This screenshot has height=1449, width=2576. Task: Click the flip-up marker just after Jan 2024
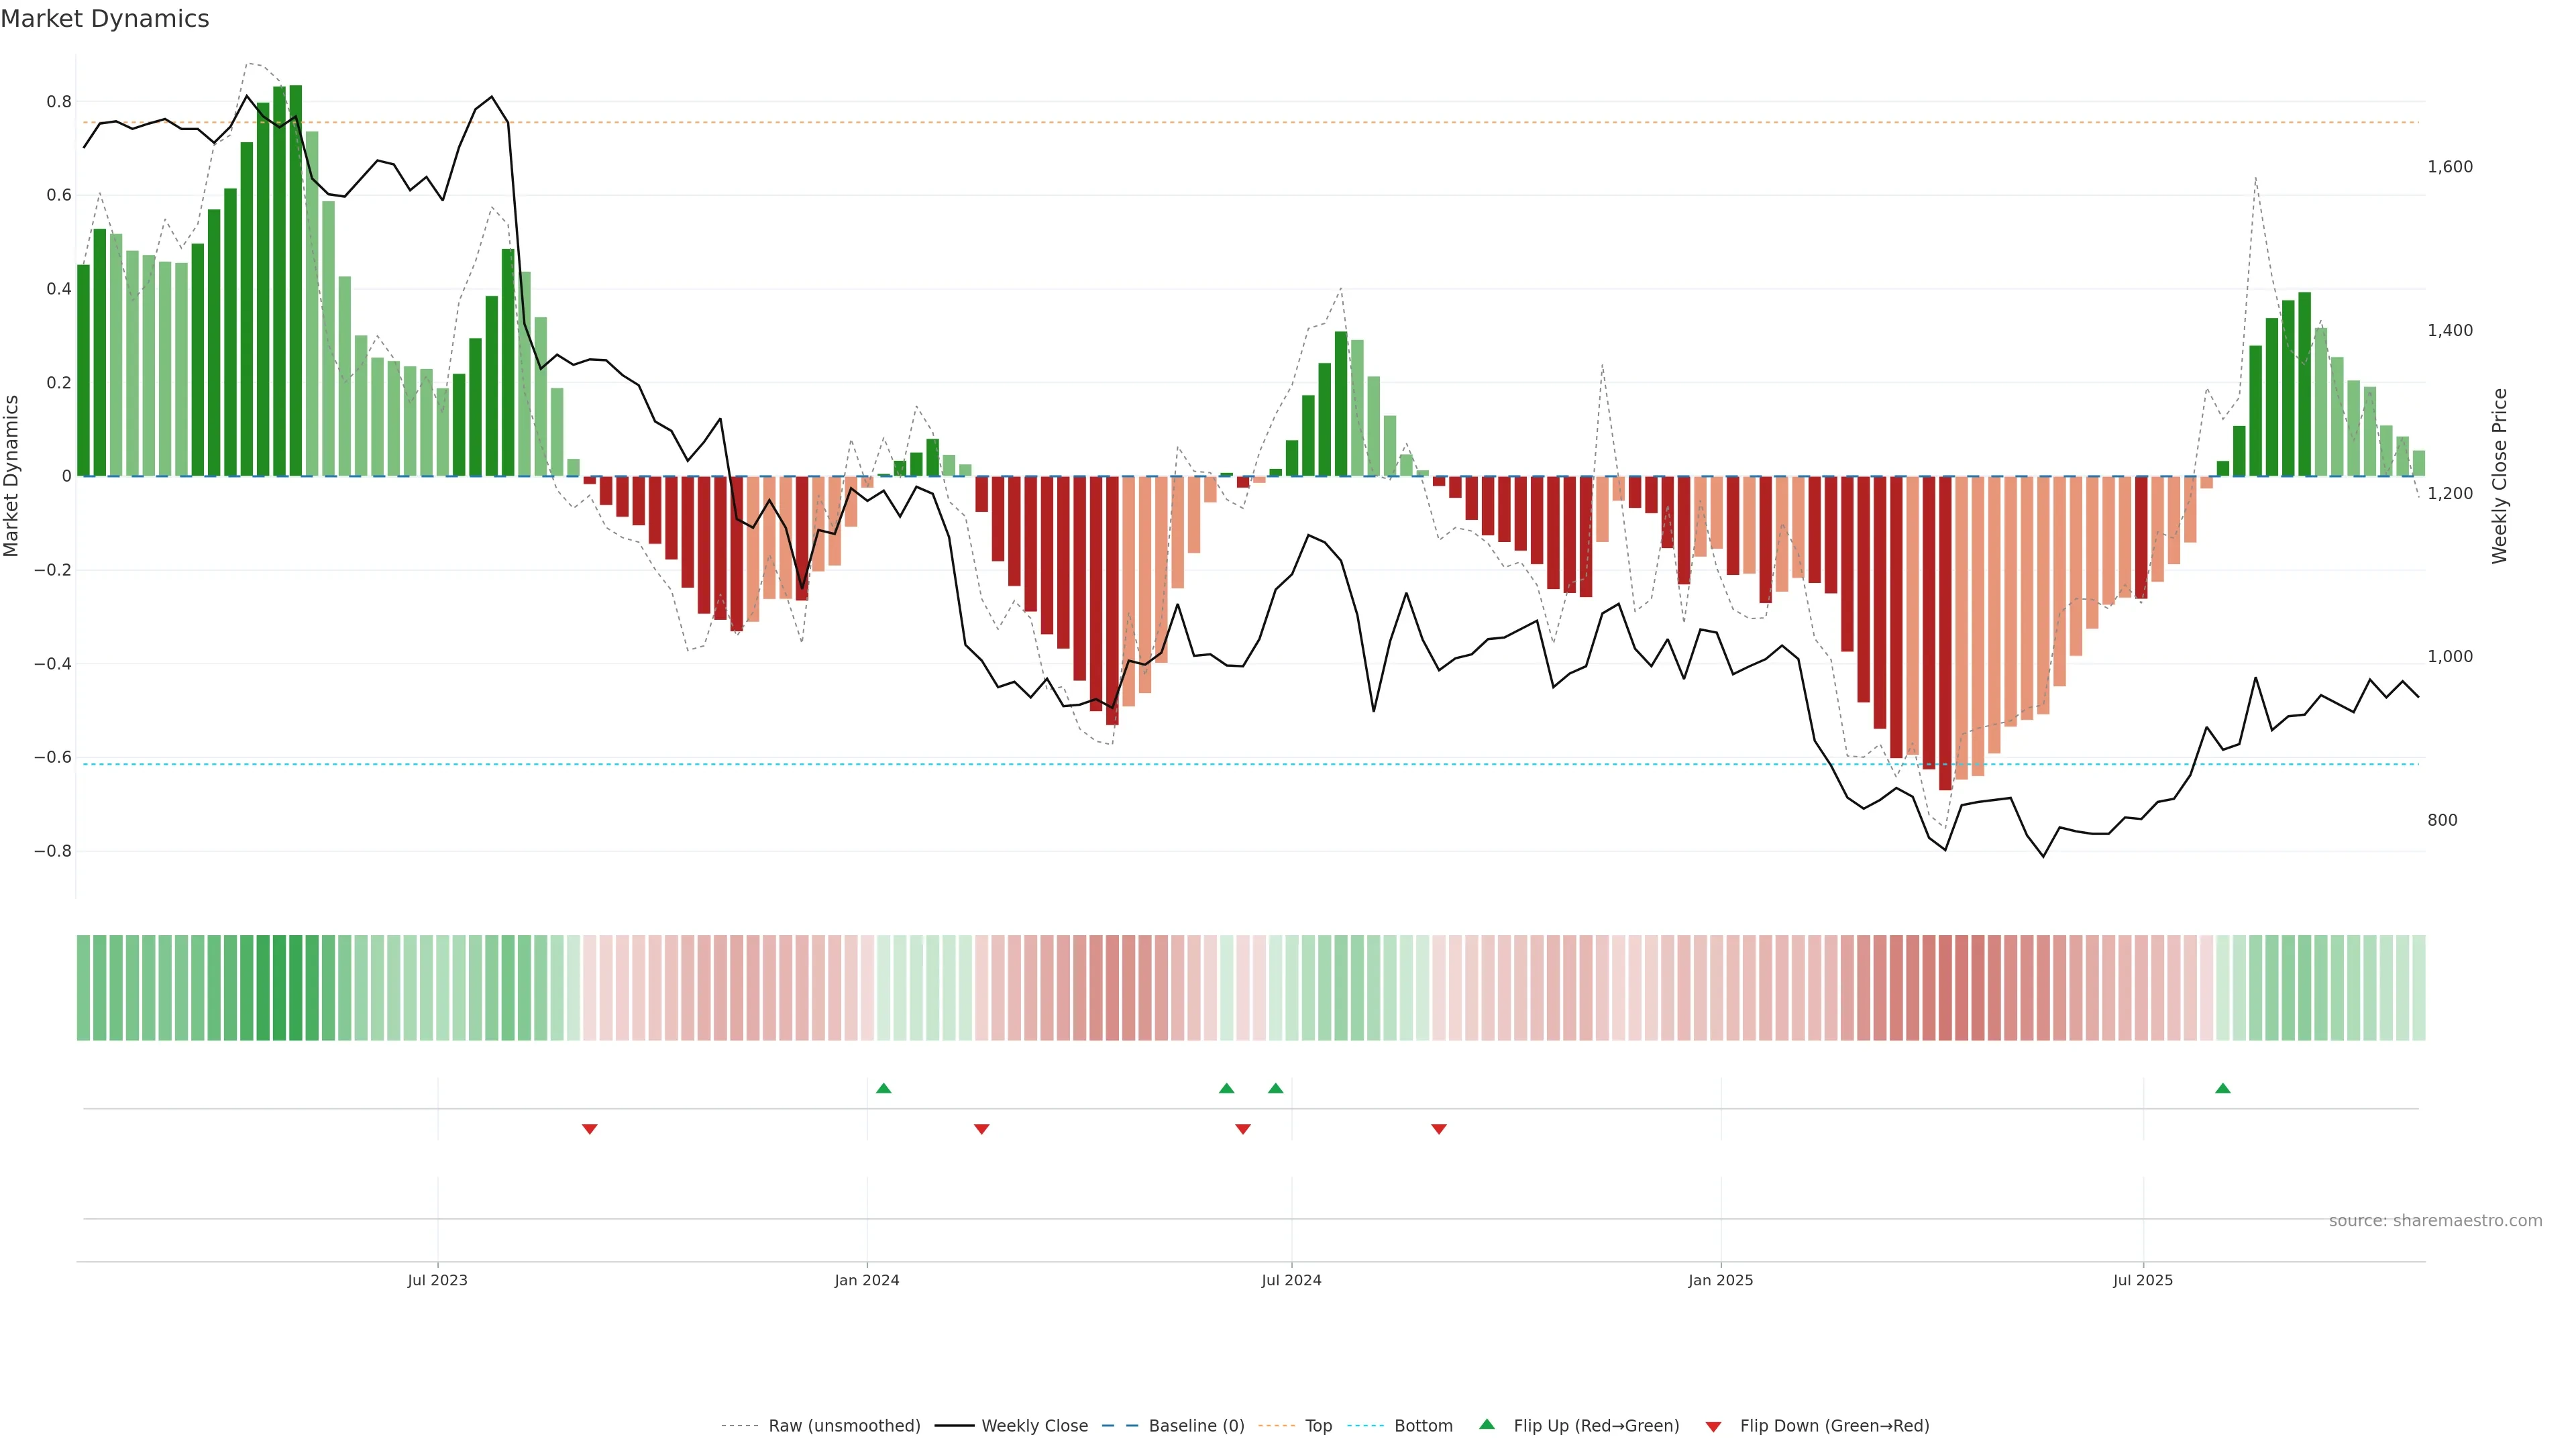pos(883,1088)
